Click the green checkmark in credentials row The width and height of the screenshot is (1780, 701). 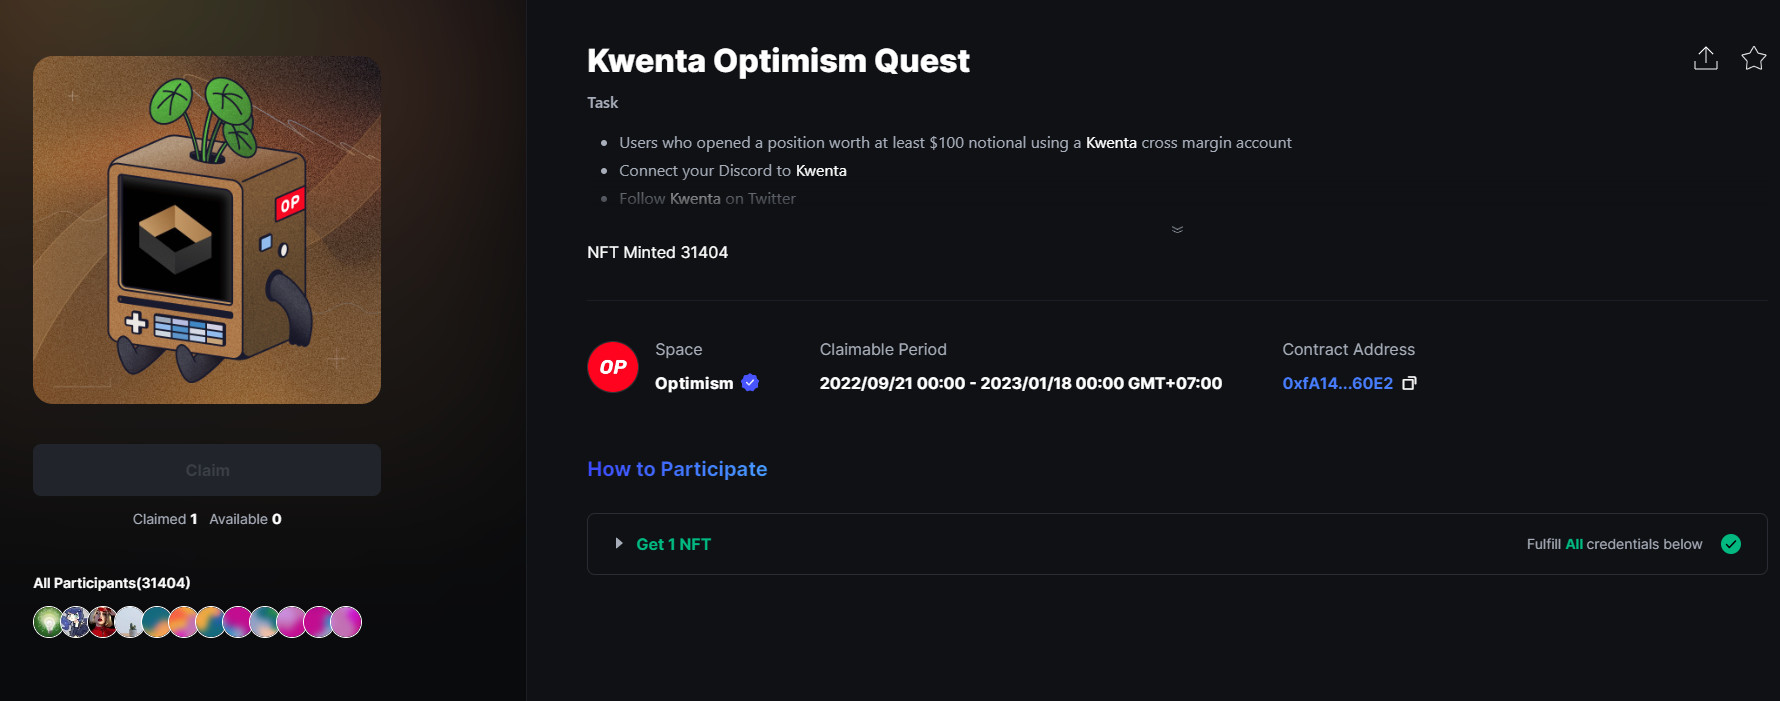click(1731, 544)
